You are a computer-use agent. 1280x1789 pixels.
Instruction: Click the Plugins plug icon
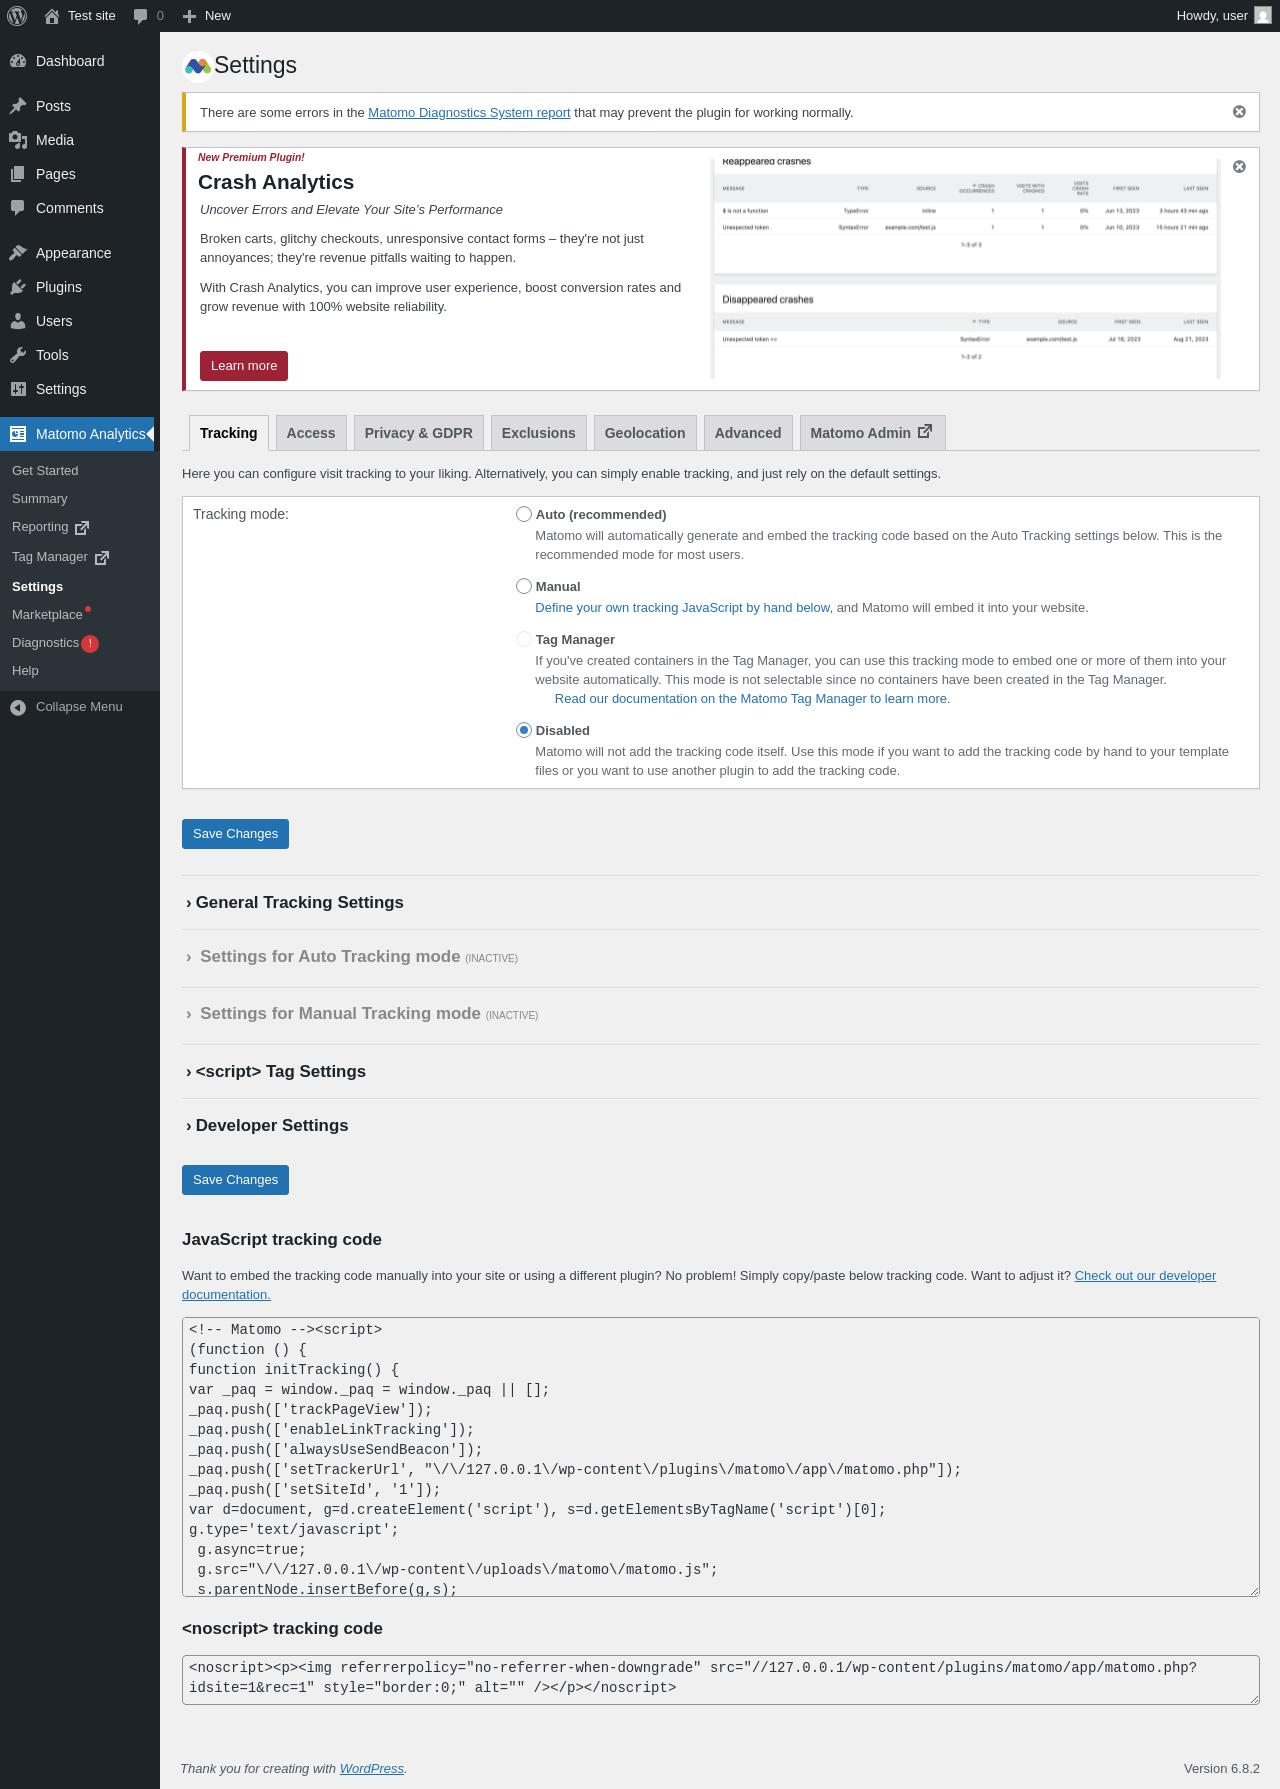click(18, 287)
